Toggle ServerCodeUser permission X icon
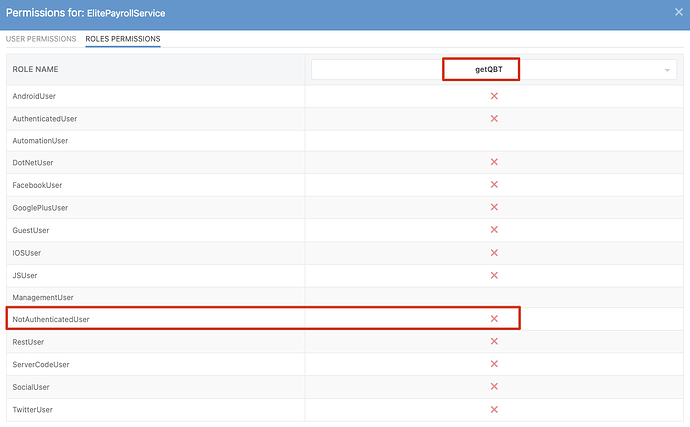The width and height of the screenshot is (690, 427). click(494, 364)
